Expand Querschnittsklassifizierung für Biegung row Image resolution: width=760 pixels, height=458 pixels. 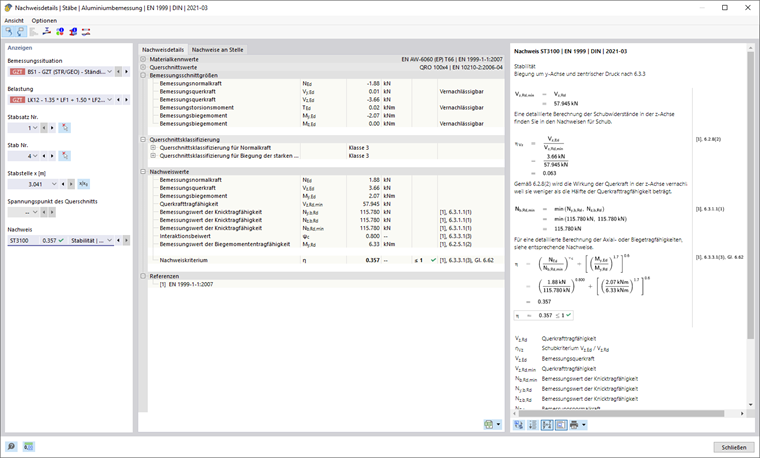click(153, 156)
